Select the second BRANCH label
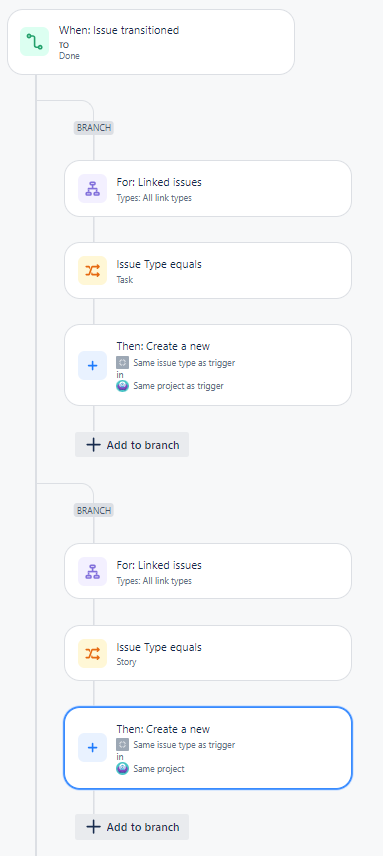 (94, 510)
